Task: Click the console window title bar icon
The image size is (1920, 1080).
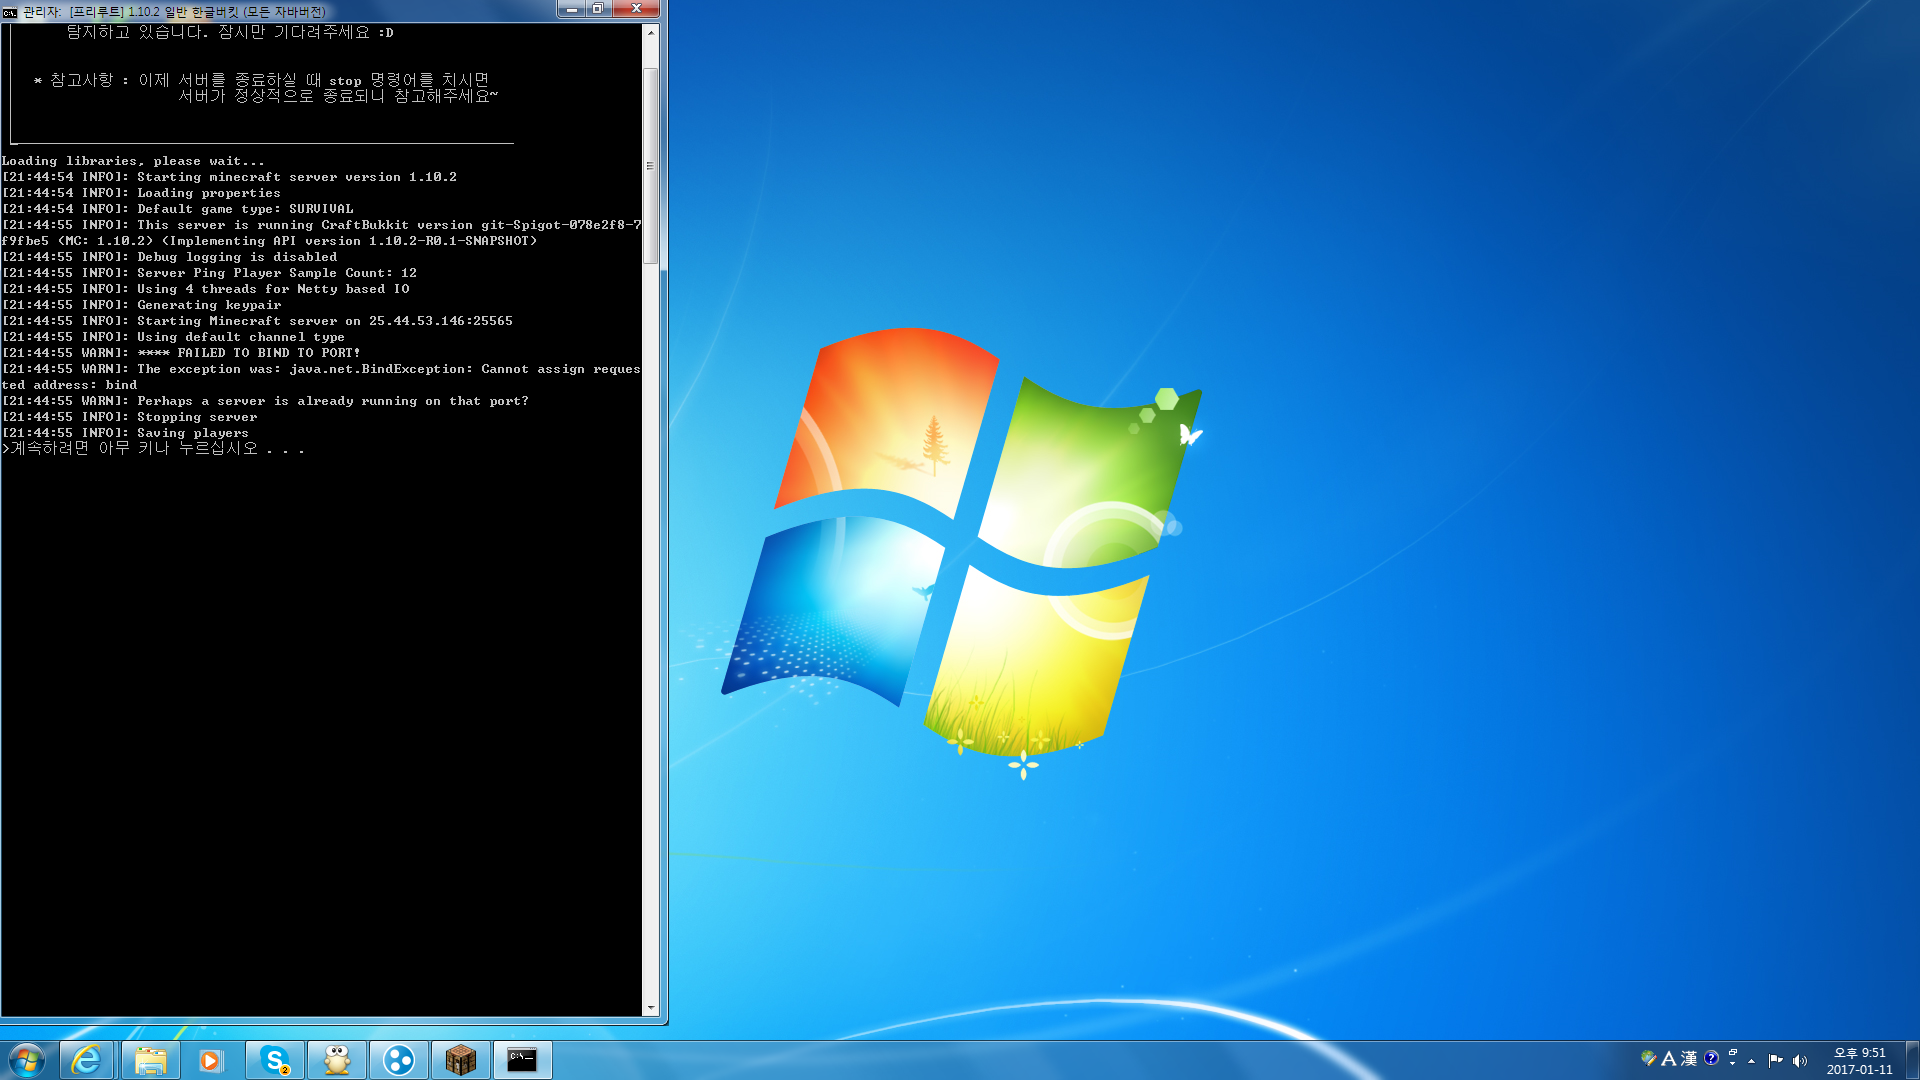Action: 10,11
